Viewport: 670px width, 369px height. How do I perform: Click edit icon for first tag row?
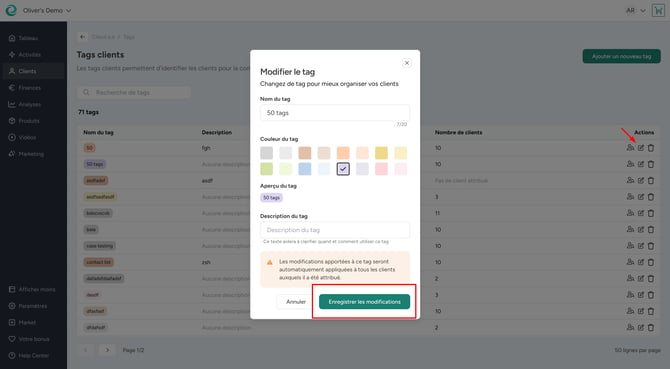coord(641,148)
